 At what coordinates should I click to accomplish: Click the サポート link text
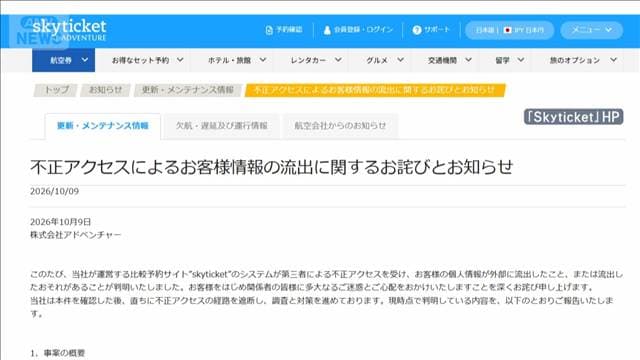pos(437,30)
